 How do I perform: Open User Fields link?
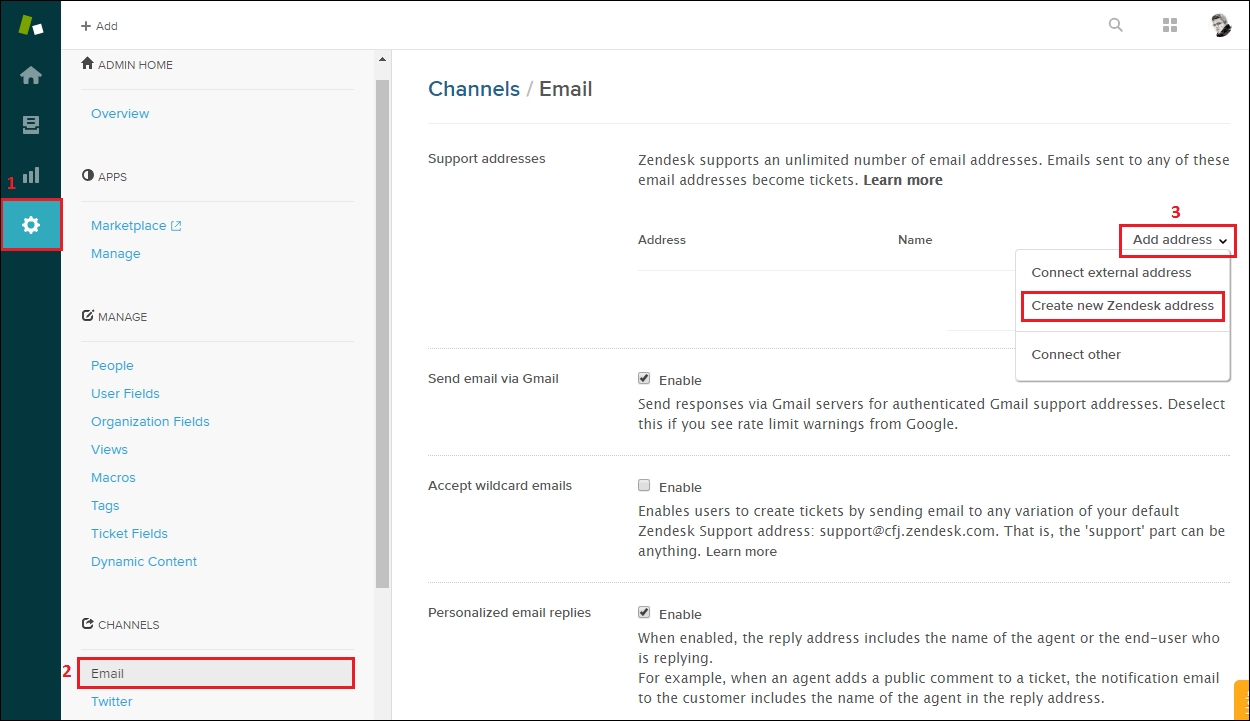[125, 393]
